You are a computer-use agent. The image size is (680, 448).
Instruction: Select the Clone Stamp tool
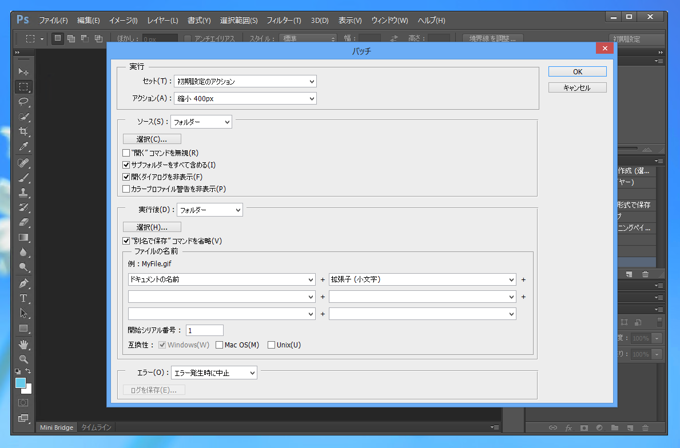tap(23, 193)
